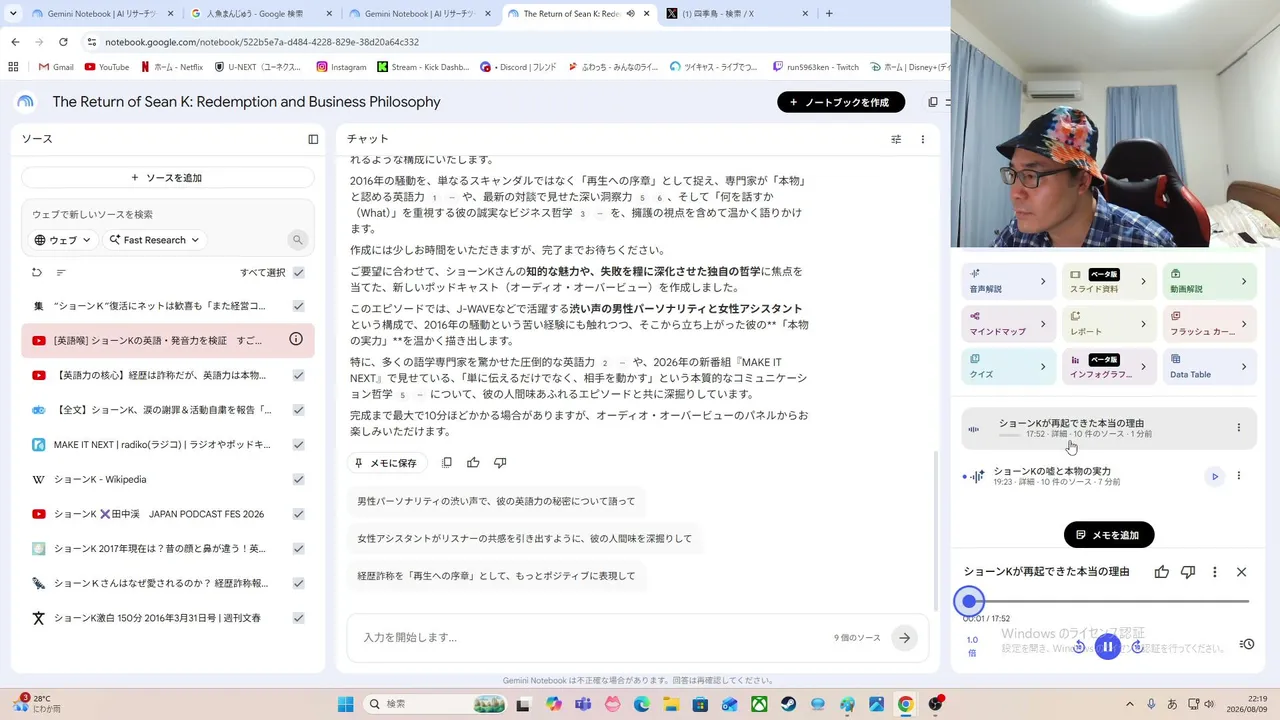Select suggestion 男性パーソナリティの渋い声で
This screenshot has height=720, width=1280.
click(496, 501)
